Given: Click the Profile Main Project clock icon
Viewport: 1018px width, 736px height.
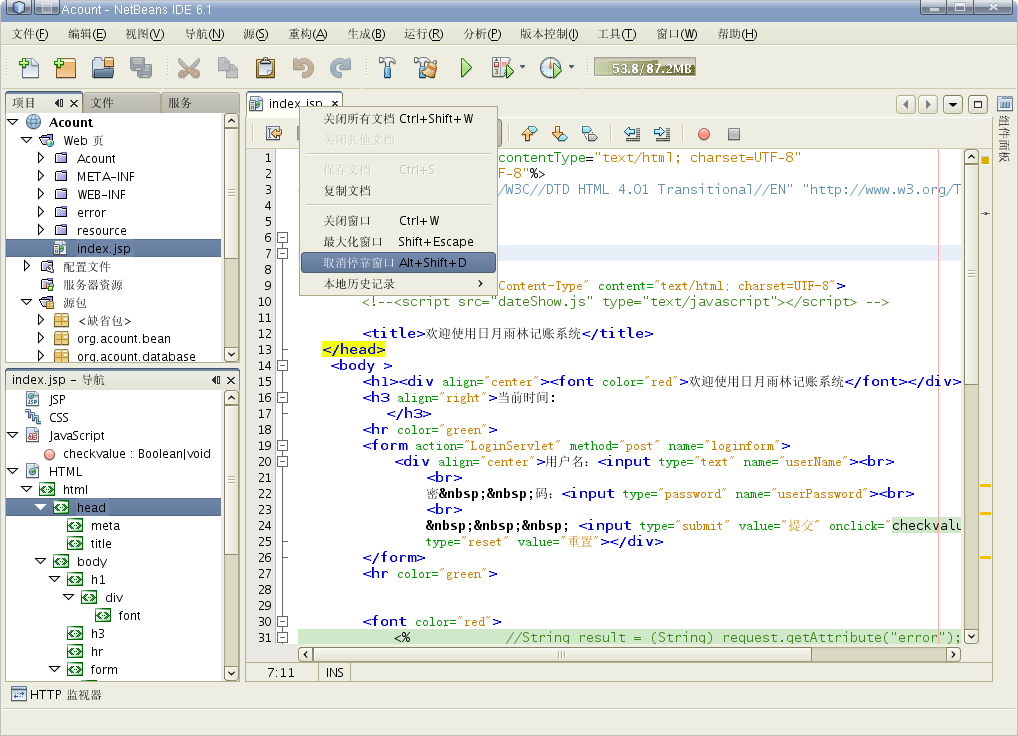Looking at the screenshot, I should click(x=551, y=67).
